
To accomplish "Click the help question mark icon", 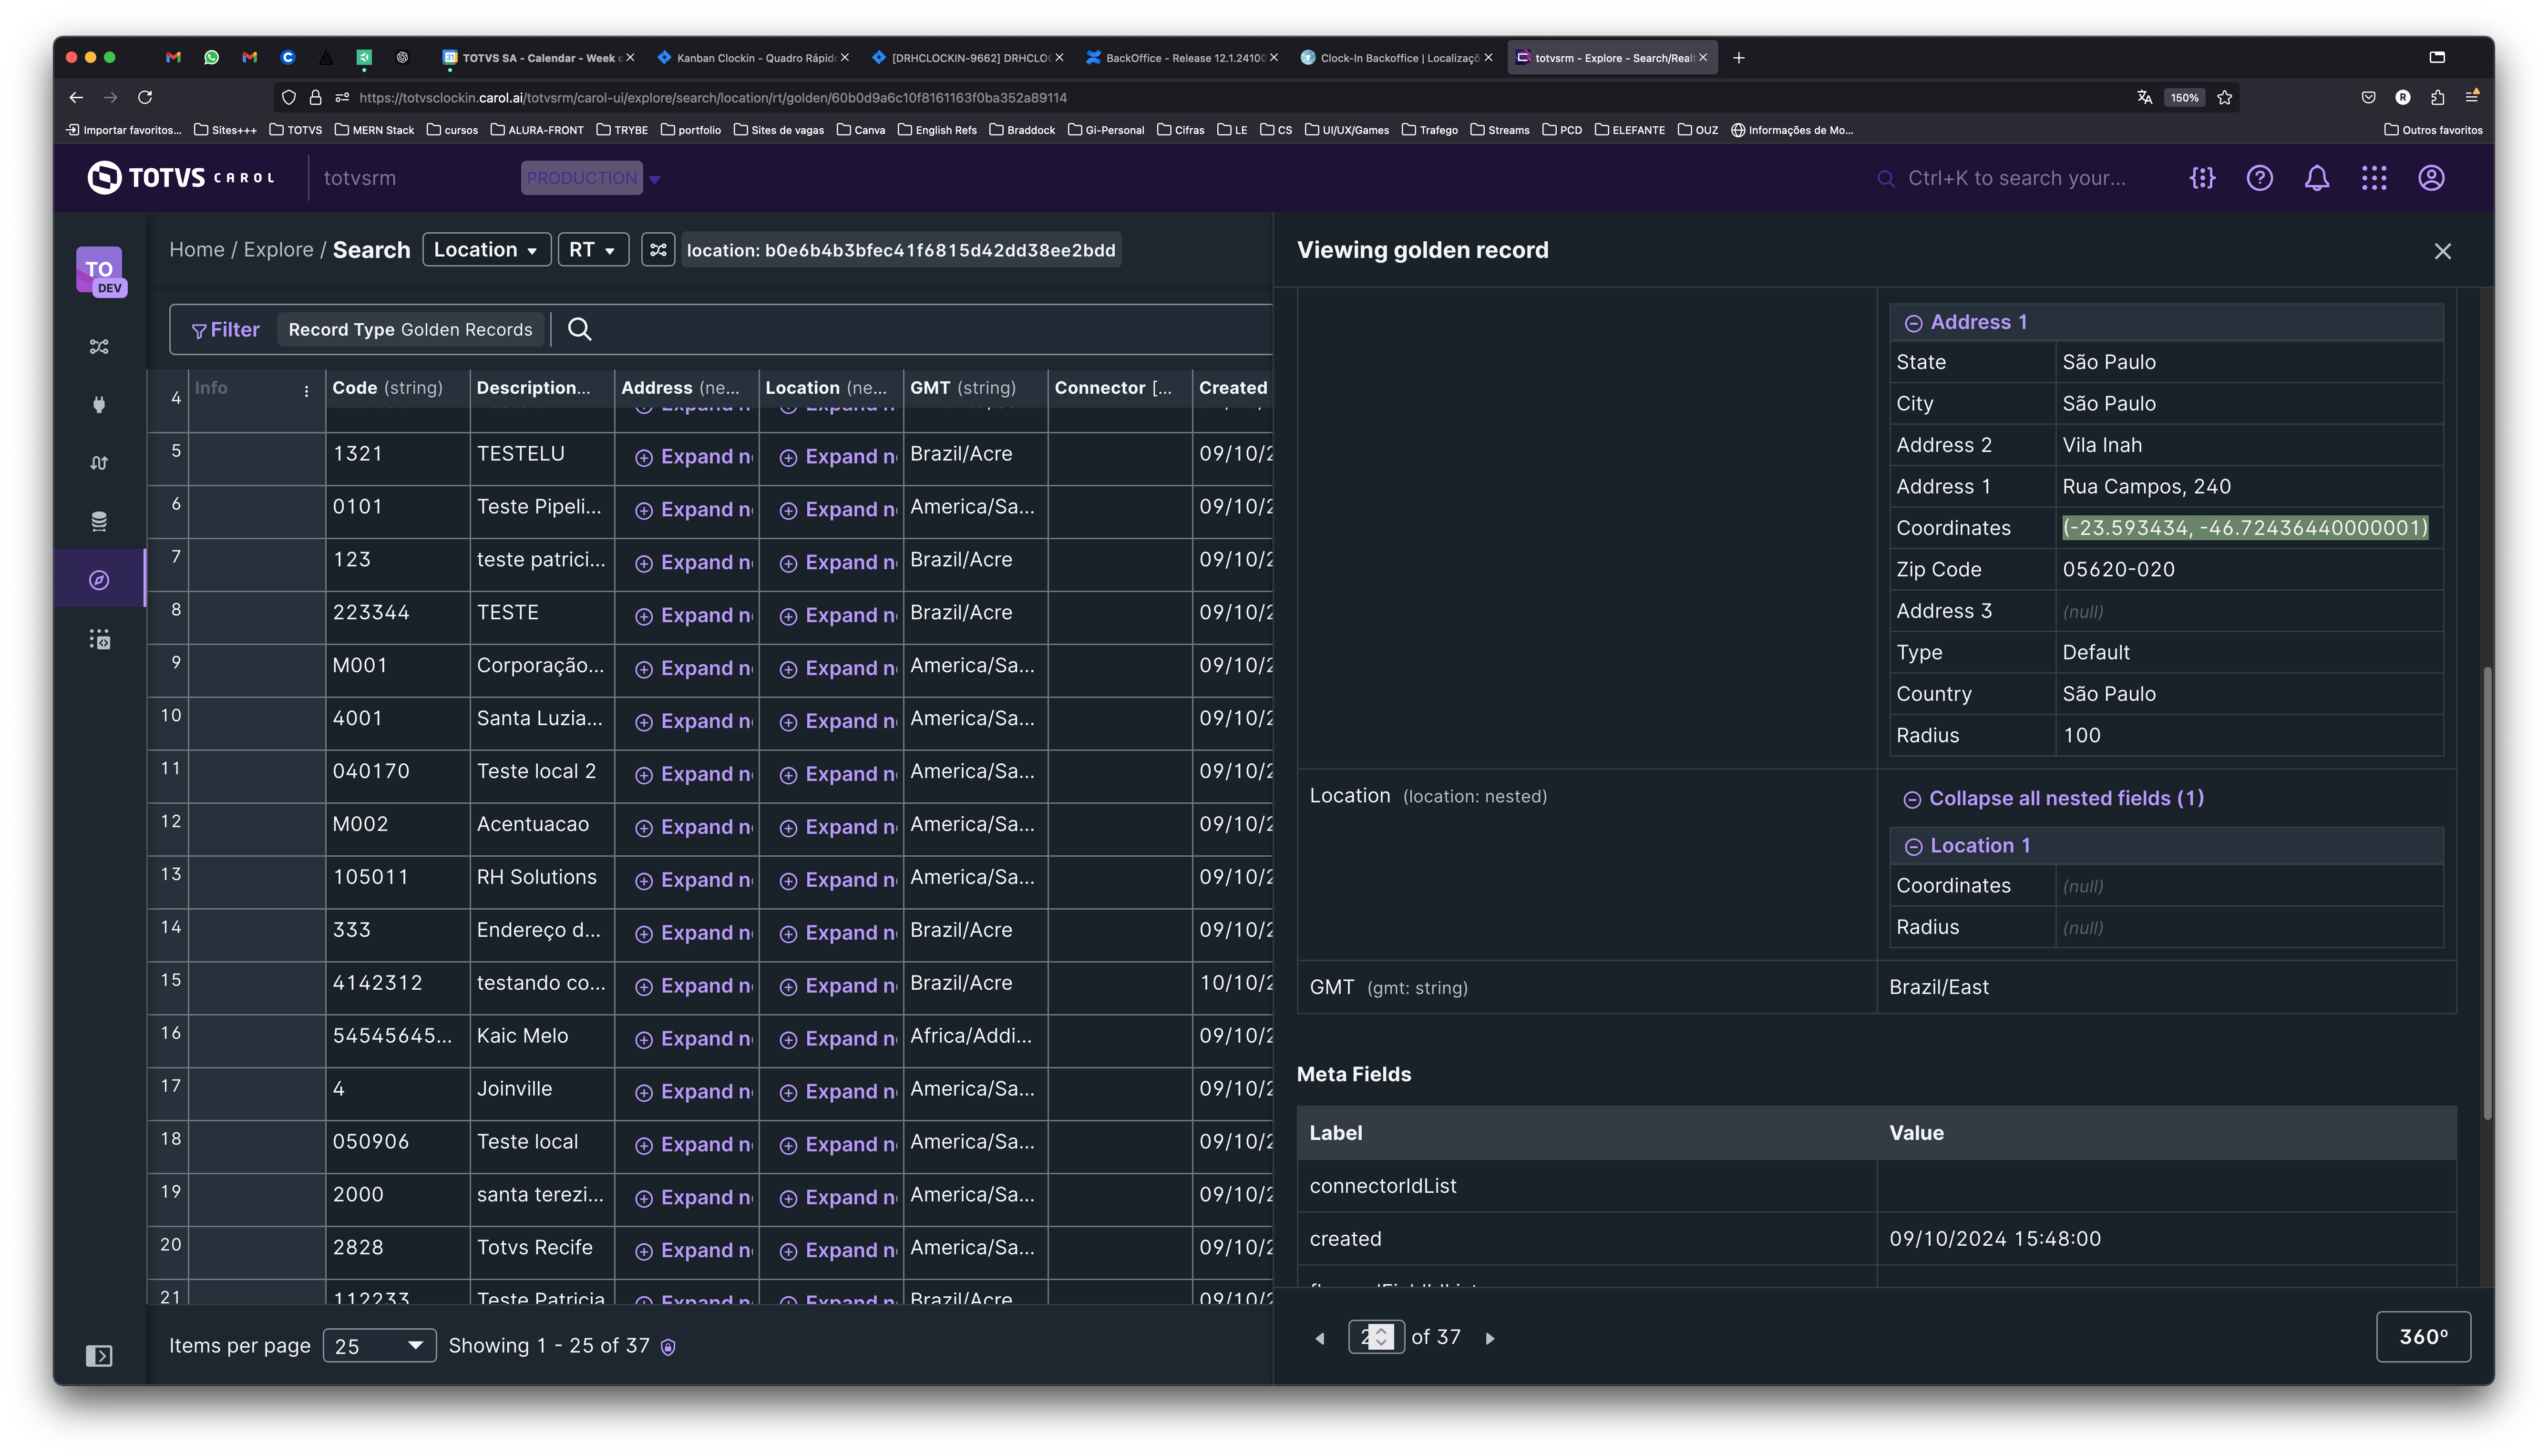I will point(2259,178).
